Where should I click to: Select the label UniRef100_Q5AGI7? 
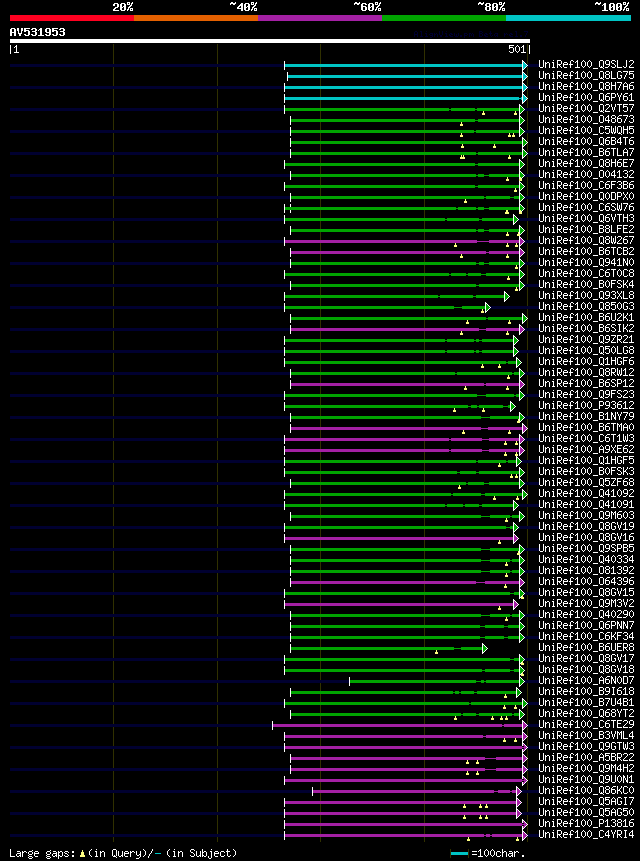coord(586,802)
